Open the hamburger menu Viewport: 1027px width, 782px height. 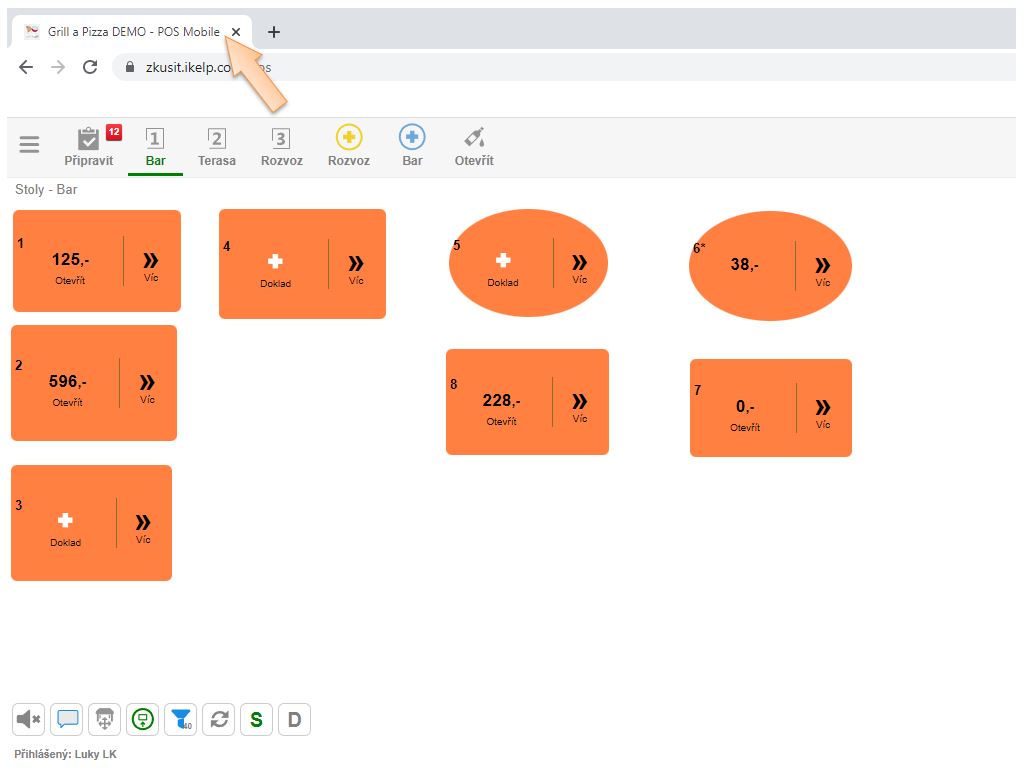coord(30,145)
